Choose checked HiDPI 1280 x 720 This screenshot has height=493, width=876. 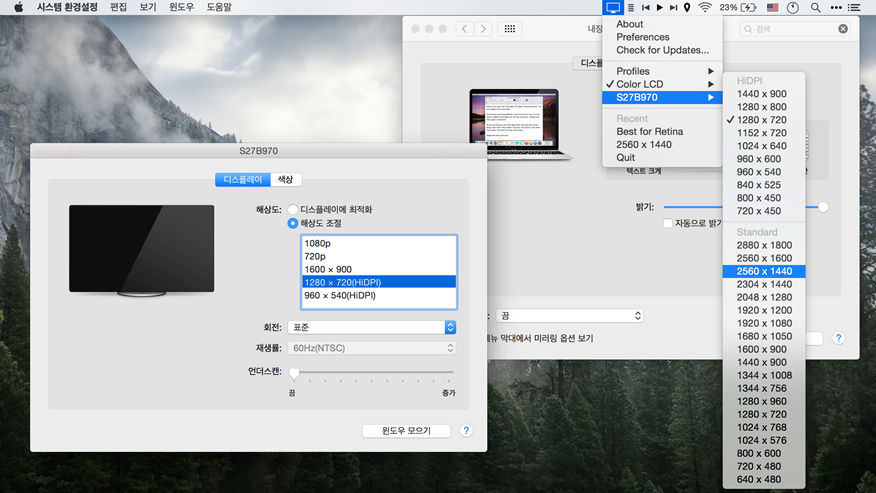click(764, 120)
